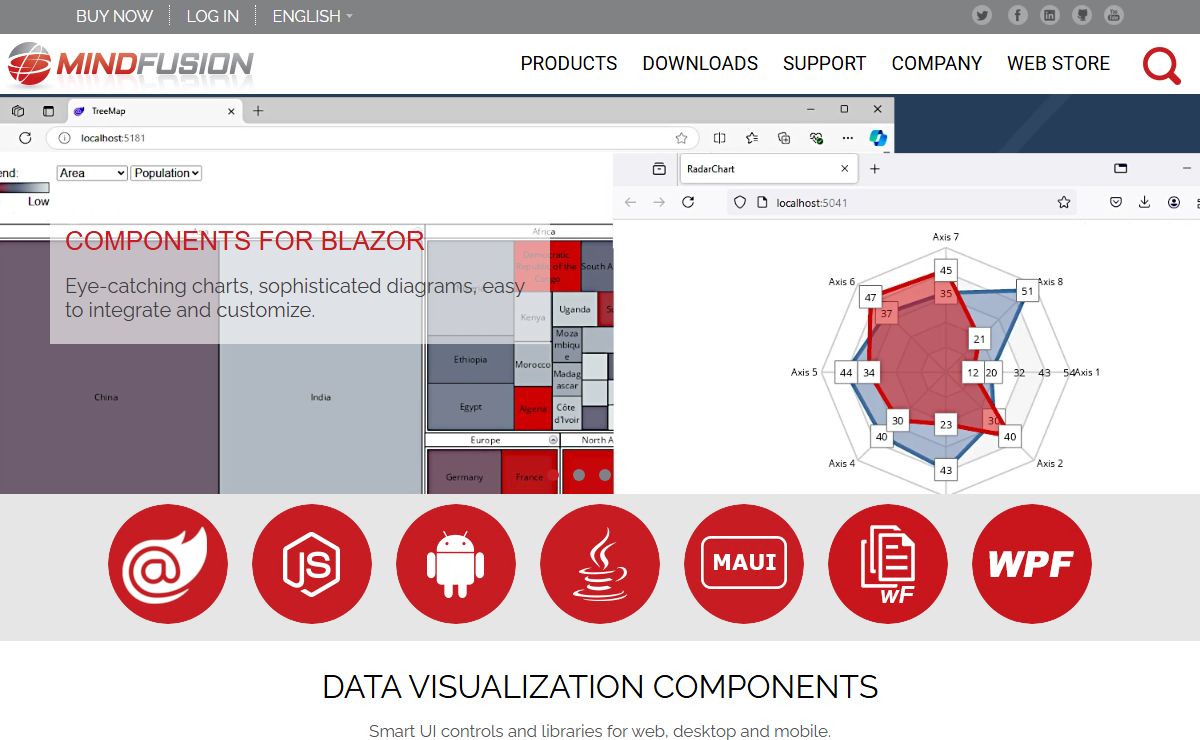The image size is (1200, 740).
Task: Collapse the Europe group in TreeMap
Action: click(x=553, y=440)
